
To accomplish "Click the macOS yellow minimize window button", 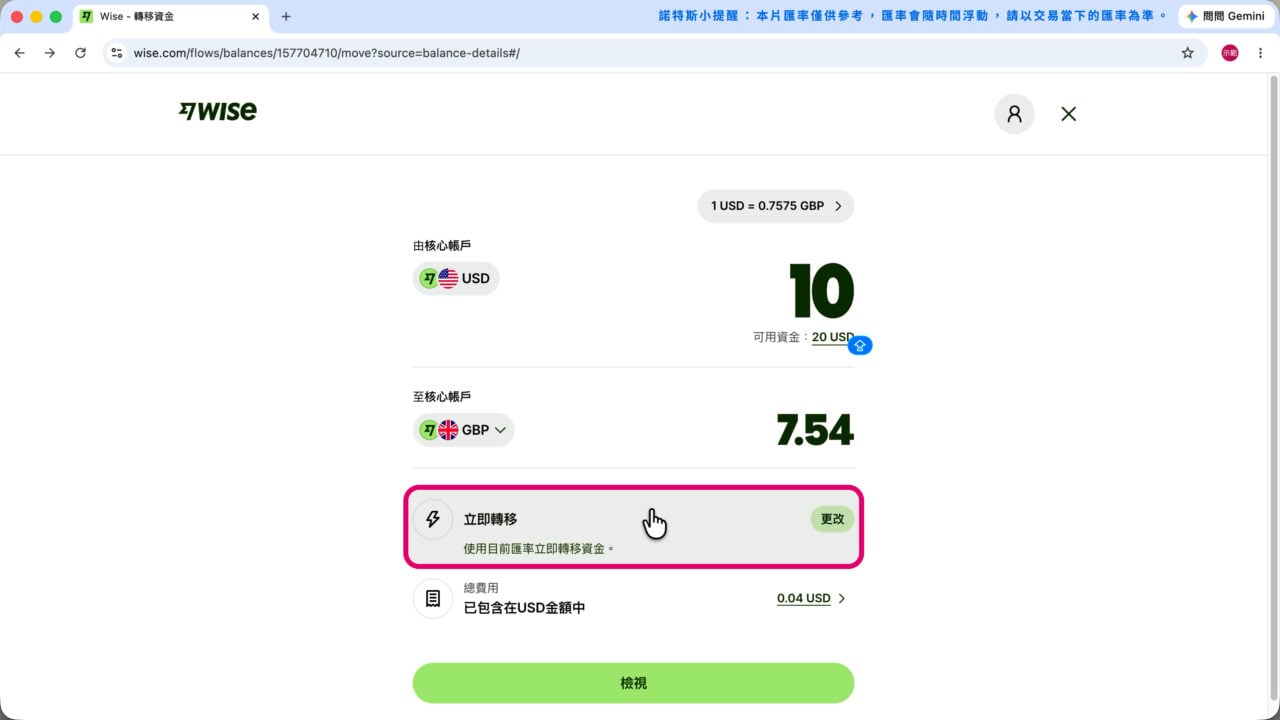I will (x=36, y=17).
